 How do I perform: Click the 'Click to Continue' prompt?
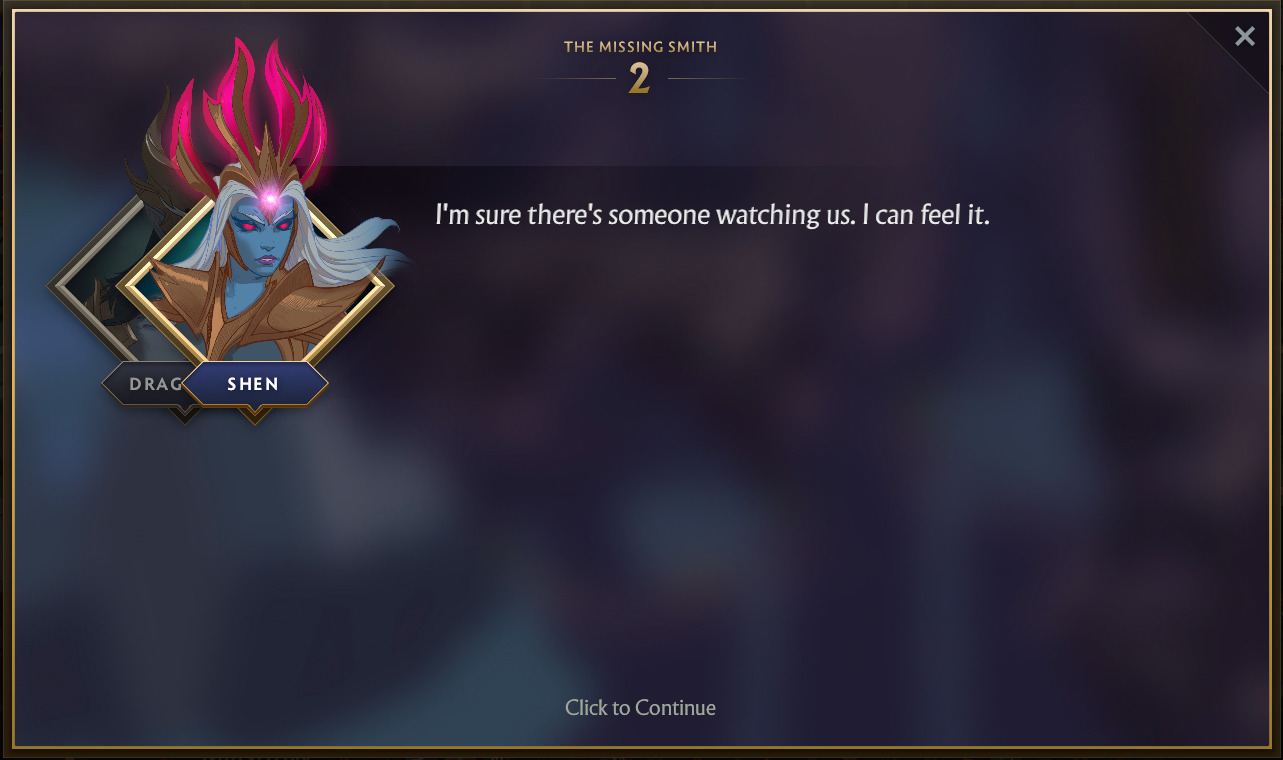[640, 708]
